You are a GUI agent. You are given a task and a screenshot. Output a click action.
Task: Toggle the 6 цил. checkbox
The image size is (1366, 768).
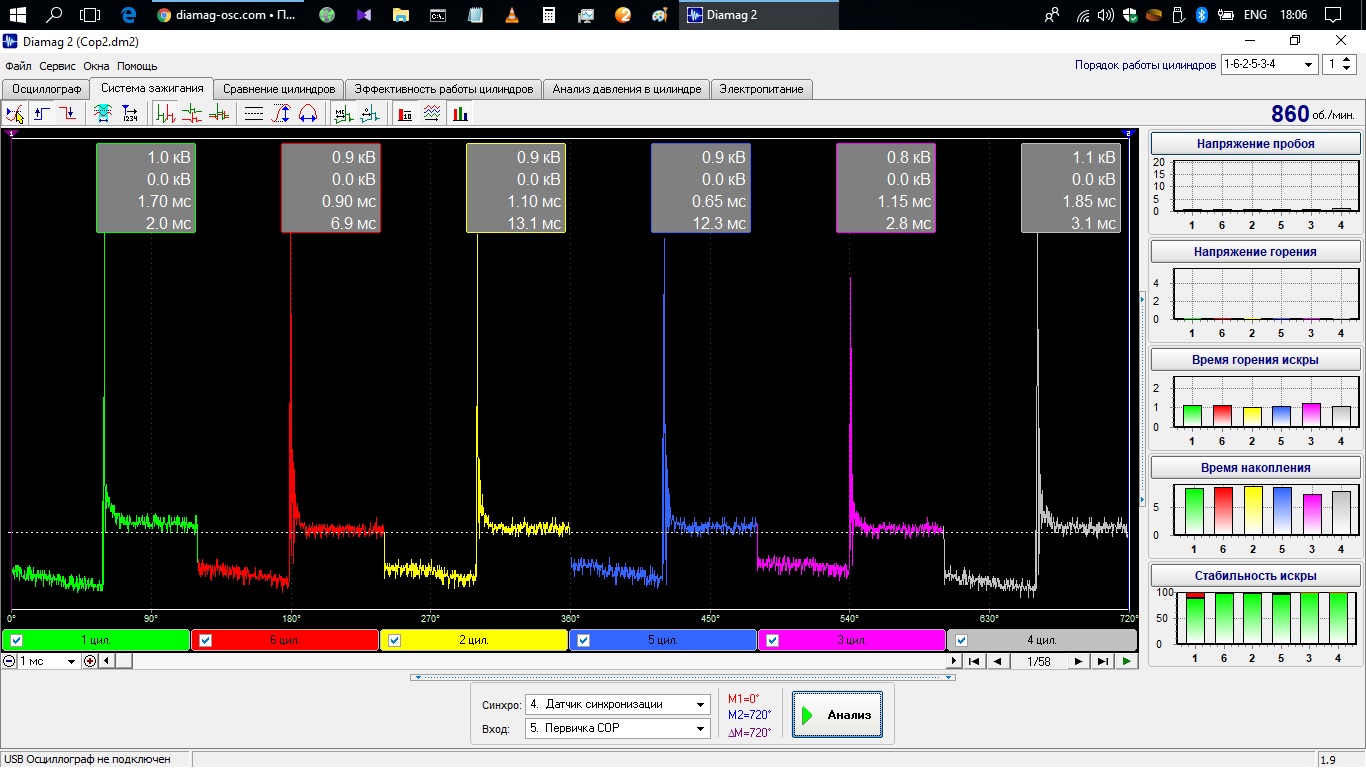[x=205, y=641]
